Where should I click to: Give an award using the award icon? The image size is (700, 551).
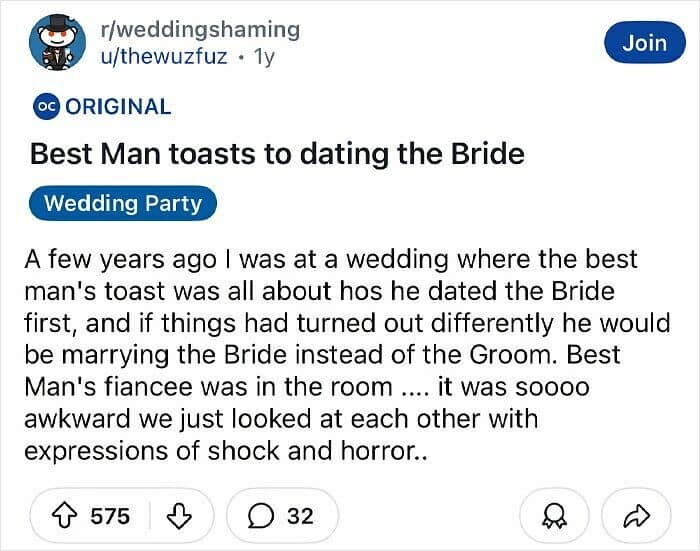coord(550,516)
